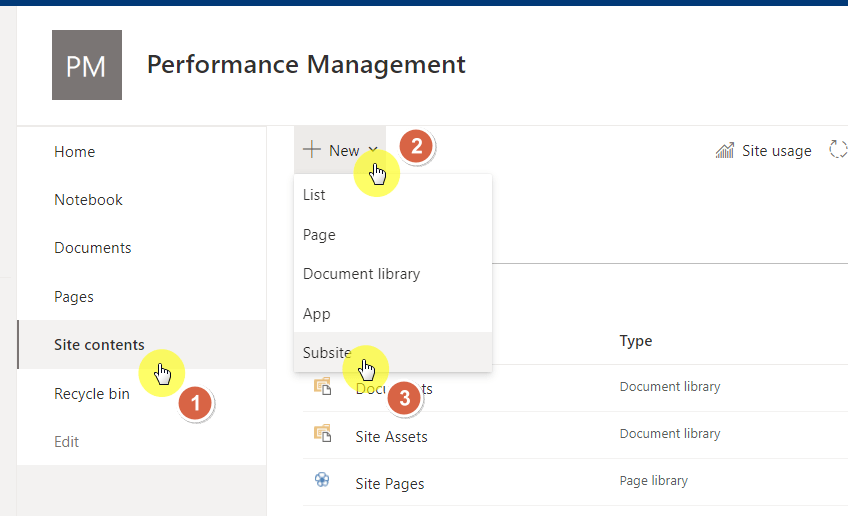The height and width of the screenshot is (516, 848).
Task: Click the Type column header
Action: [635, 341]
